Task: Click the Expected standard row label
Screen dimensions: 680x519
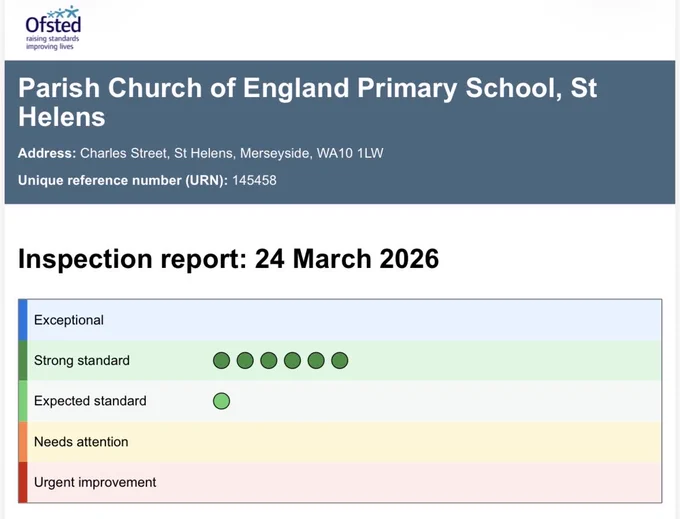Action: coord(90,401)
